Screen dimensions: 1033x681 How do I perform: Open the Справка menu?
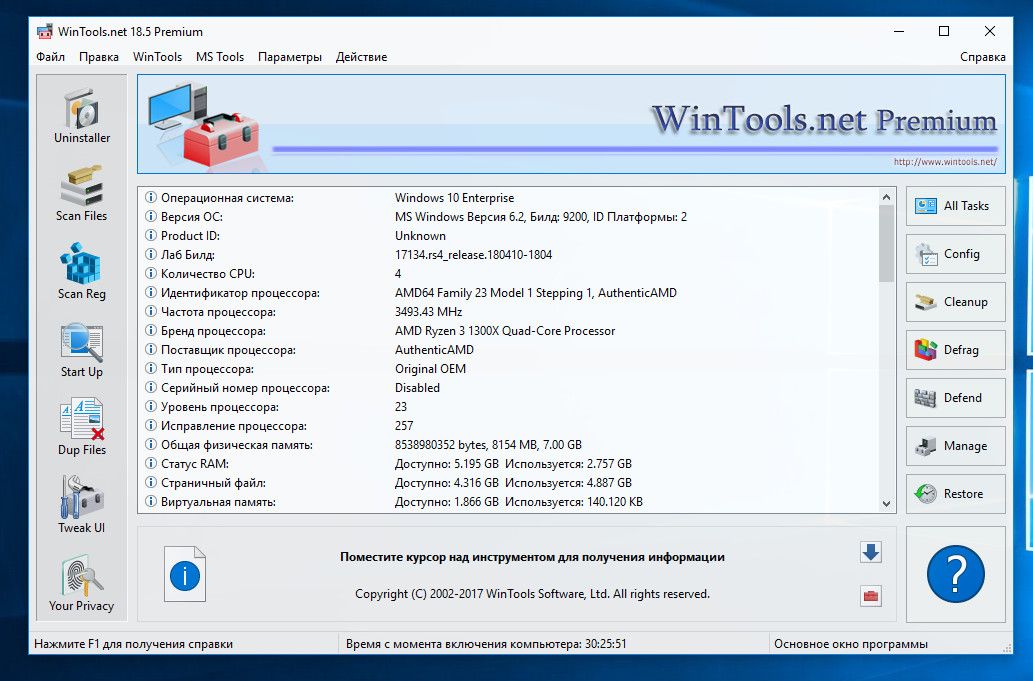(x=982, y=57)
